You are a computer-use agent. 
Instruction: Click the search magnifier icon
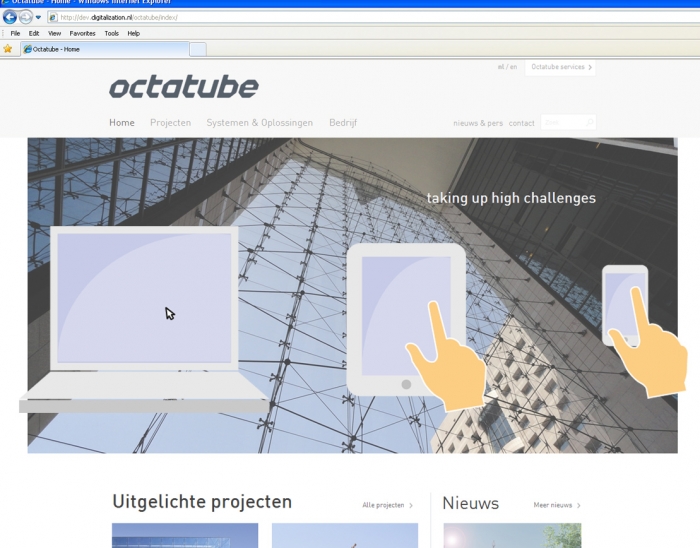tap(589, 123)
